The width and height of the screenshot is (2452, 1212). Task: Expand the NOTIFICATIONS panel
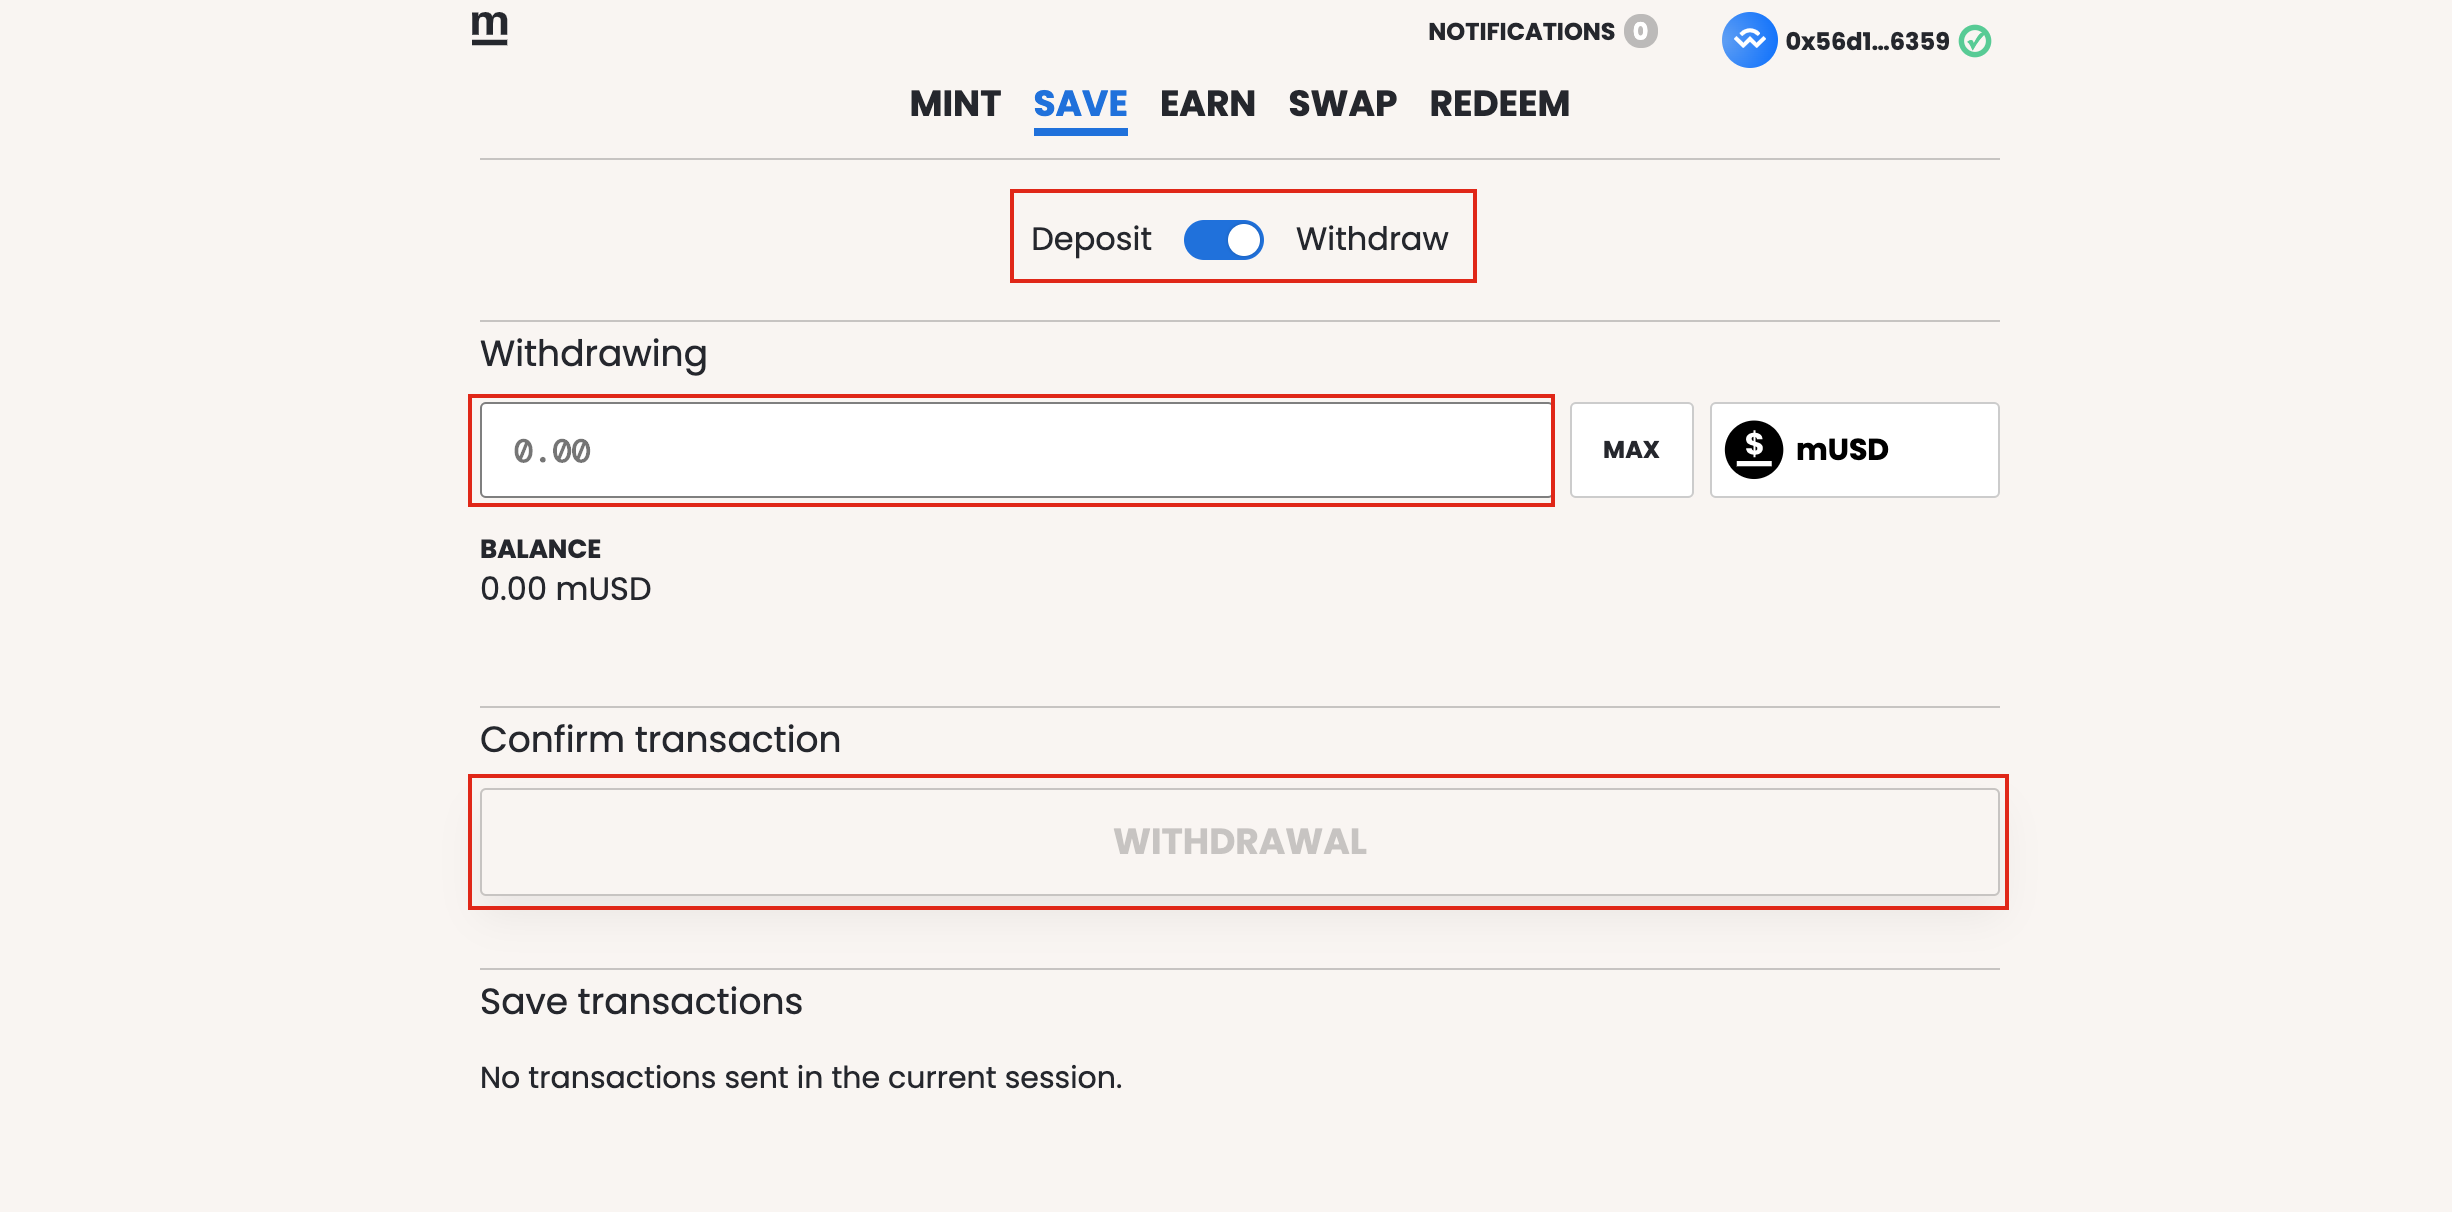pos(1521,32)
